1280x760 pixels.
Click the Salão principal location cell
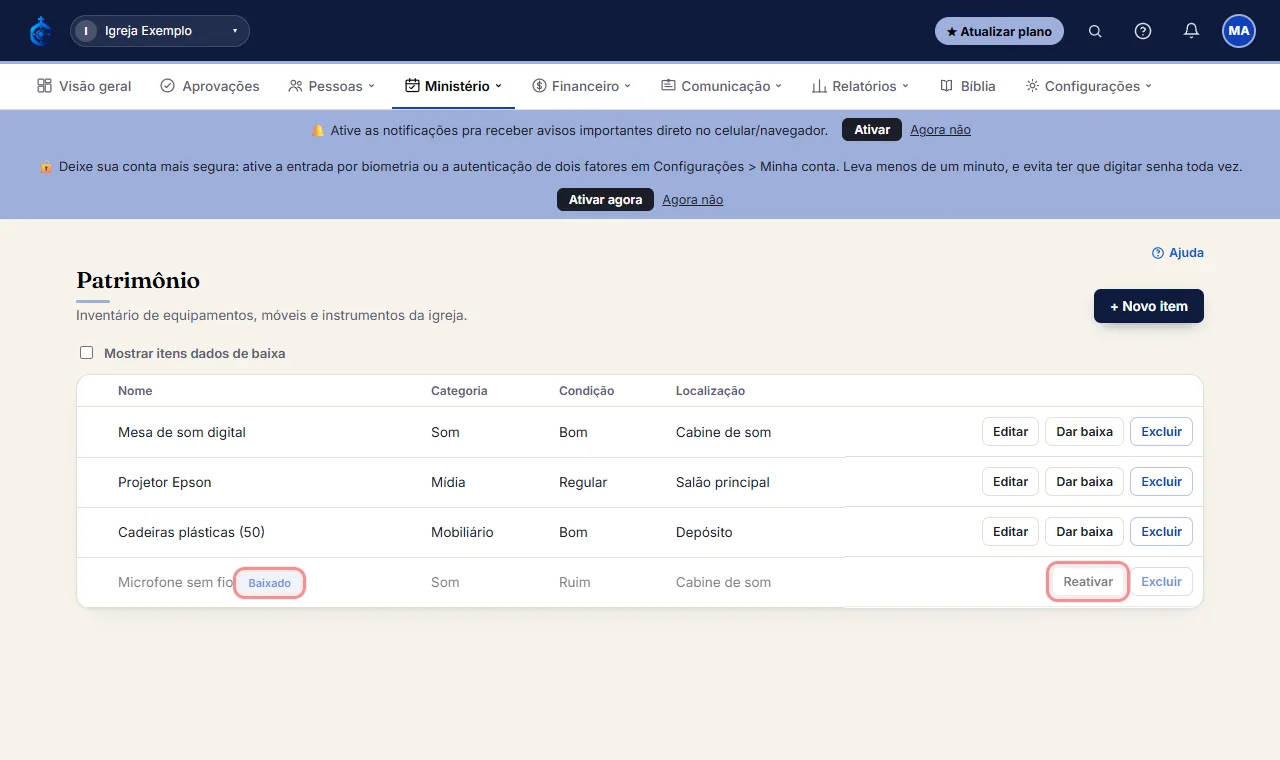point(723,482)
